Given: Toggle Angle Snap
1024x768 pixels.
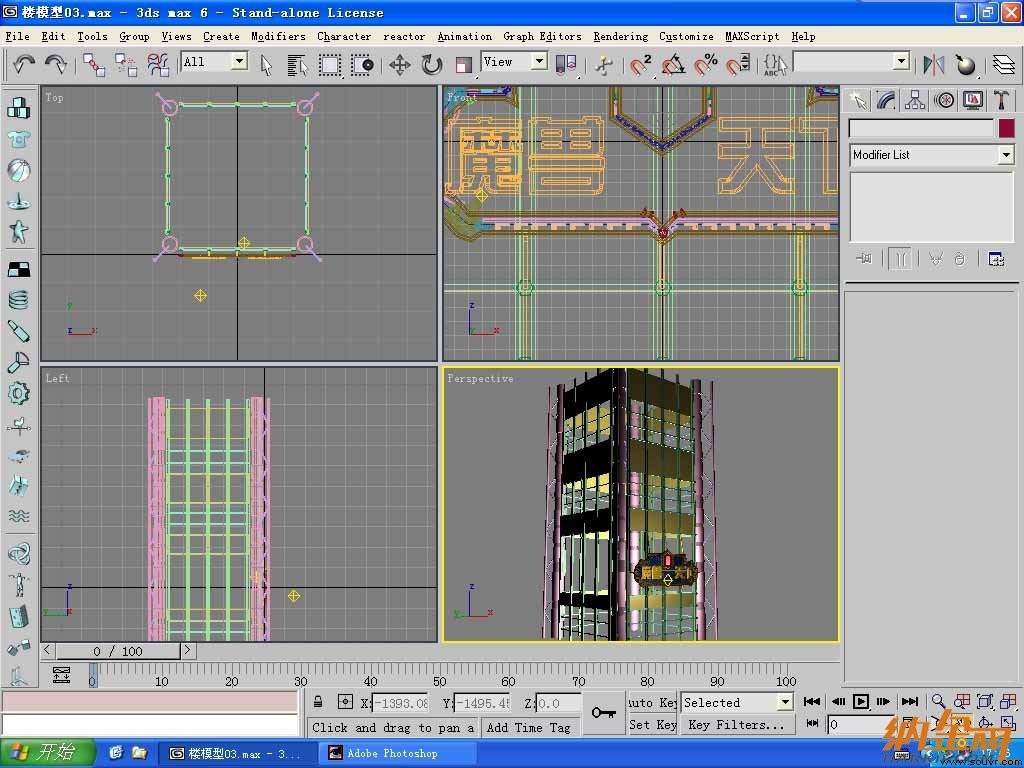Looking at the screenshot, I should pyautogui.click(x=673, y=64).
